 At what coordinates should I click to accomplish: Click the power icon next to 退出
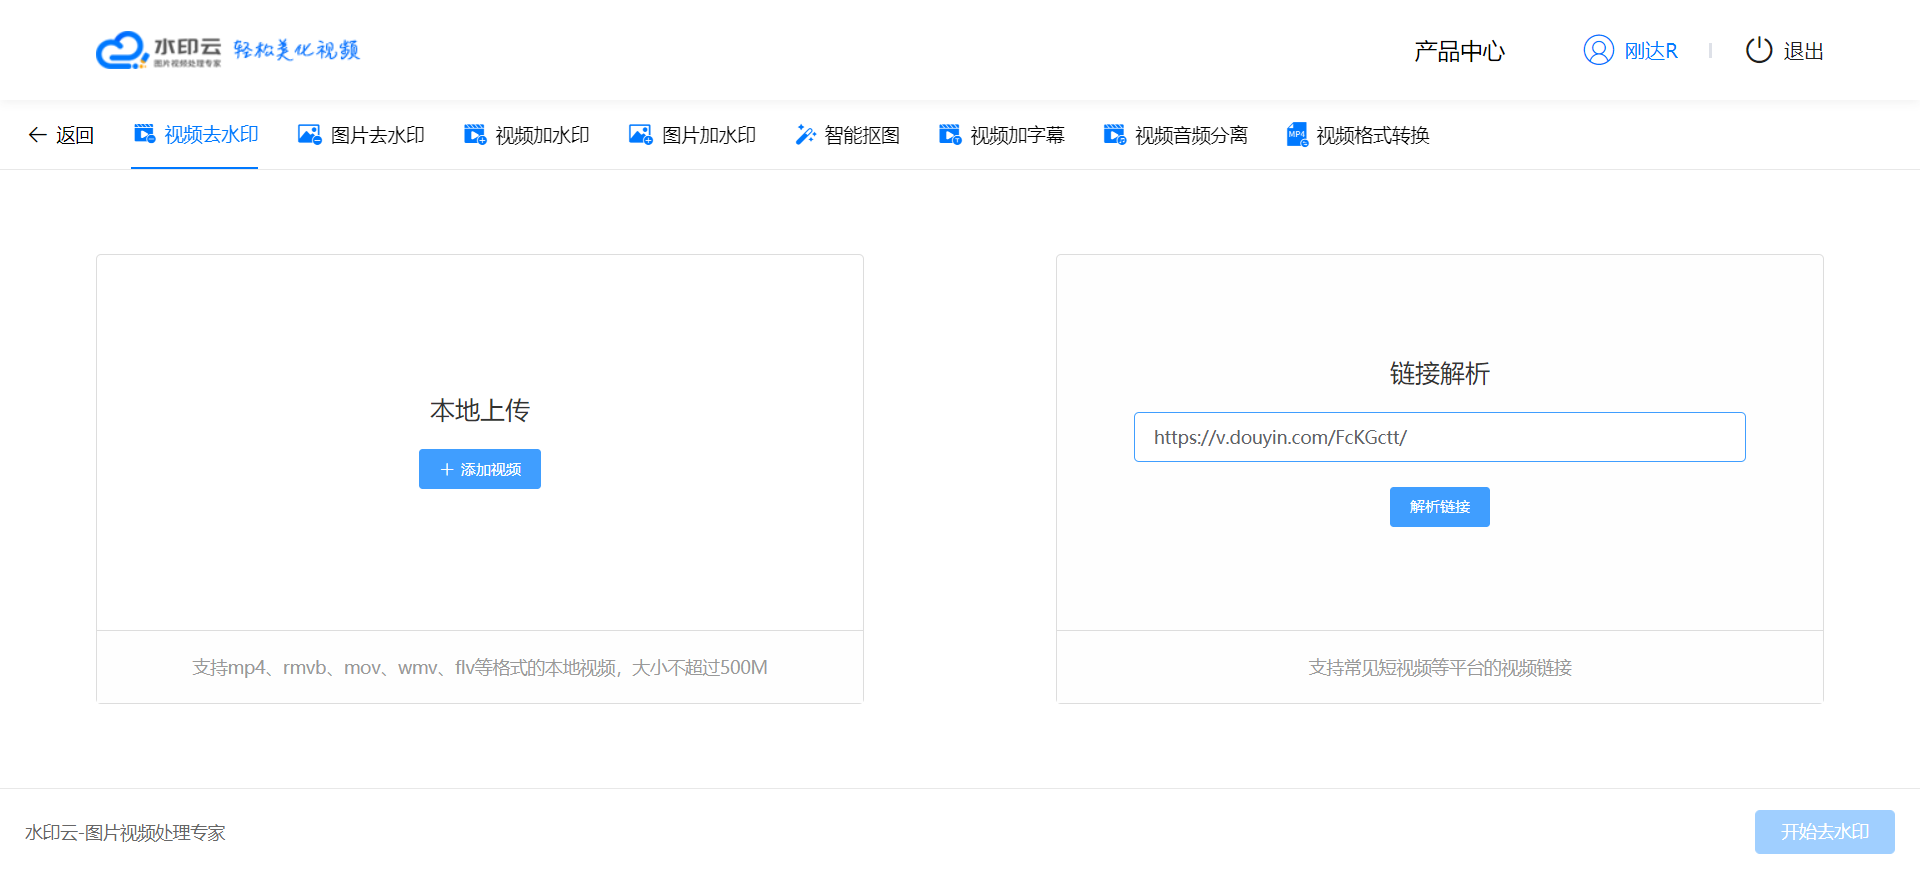(x=1759, y=50)
